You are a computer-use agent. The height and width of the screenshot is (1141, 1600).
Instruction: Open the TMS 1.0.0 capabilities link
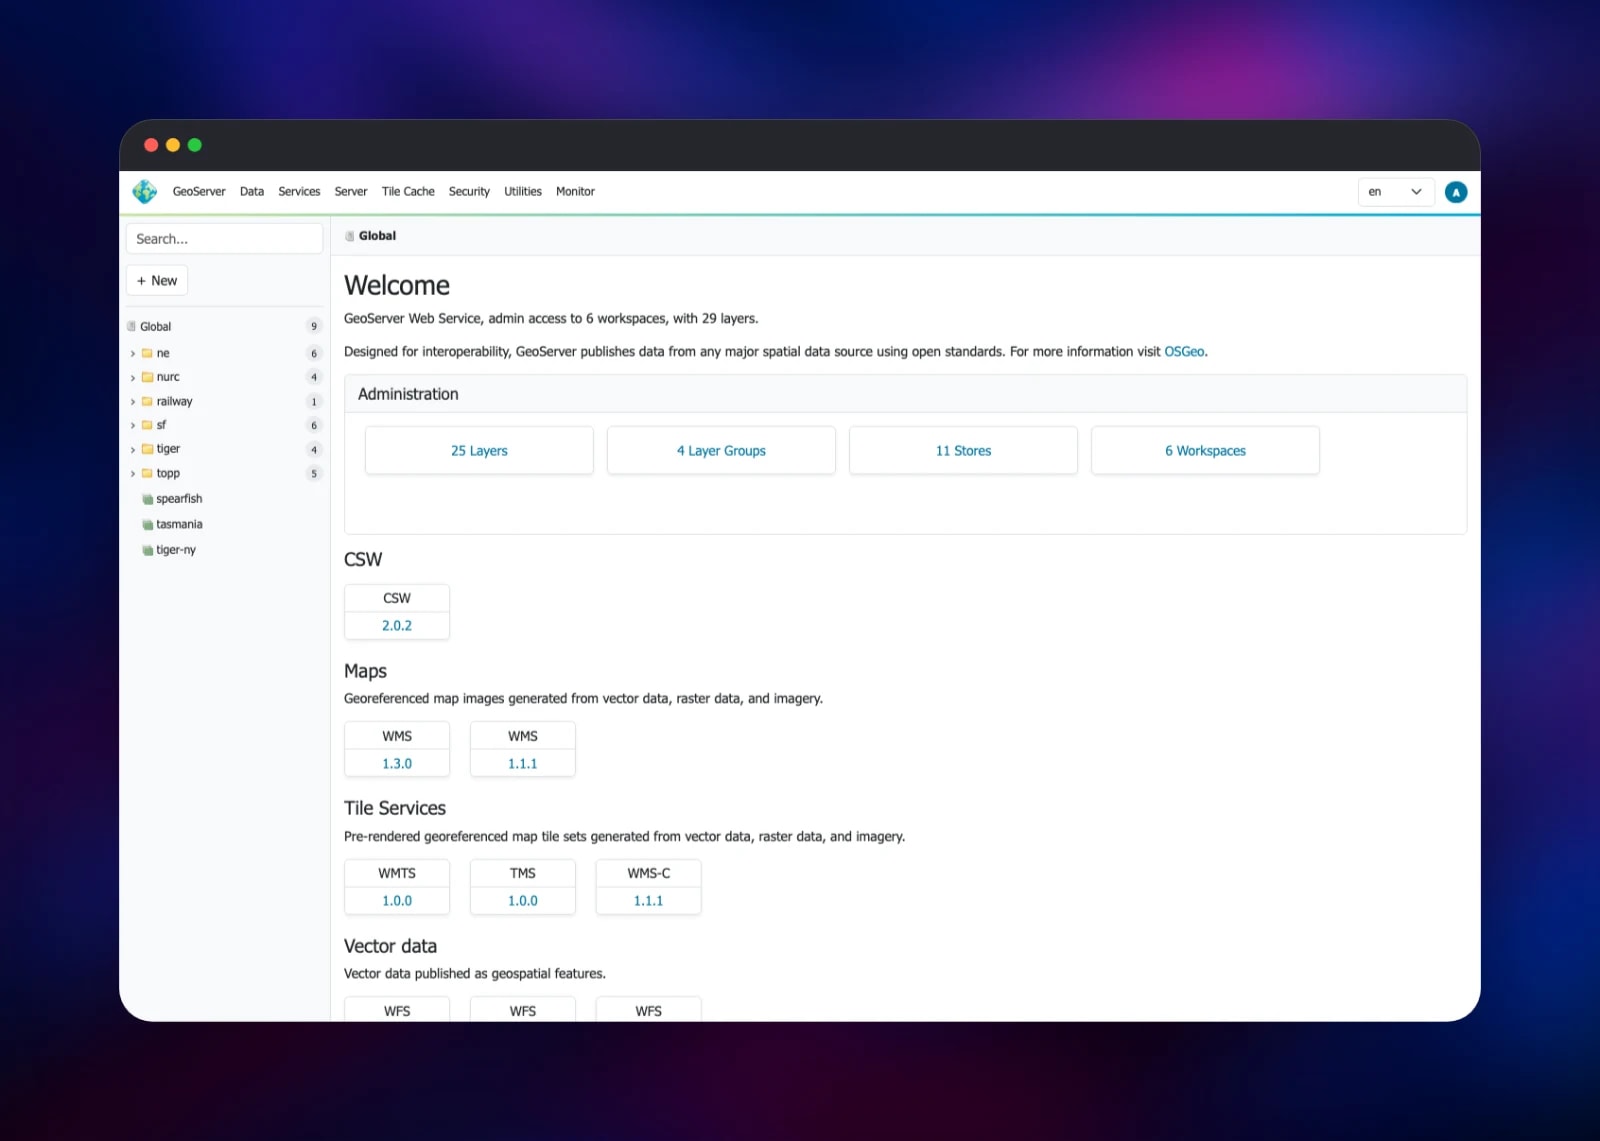pos(523,901)
